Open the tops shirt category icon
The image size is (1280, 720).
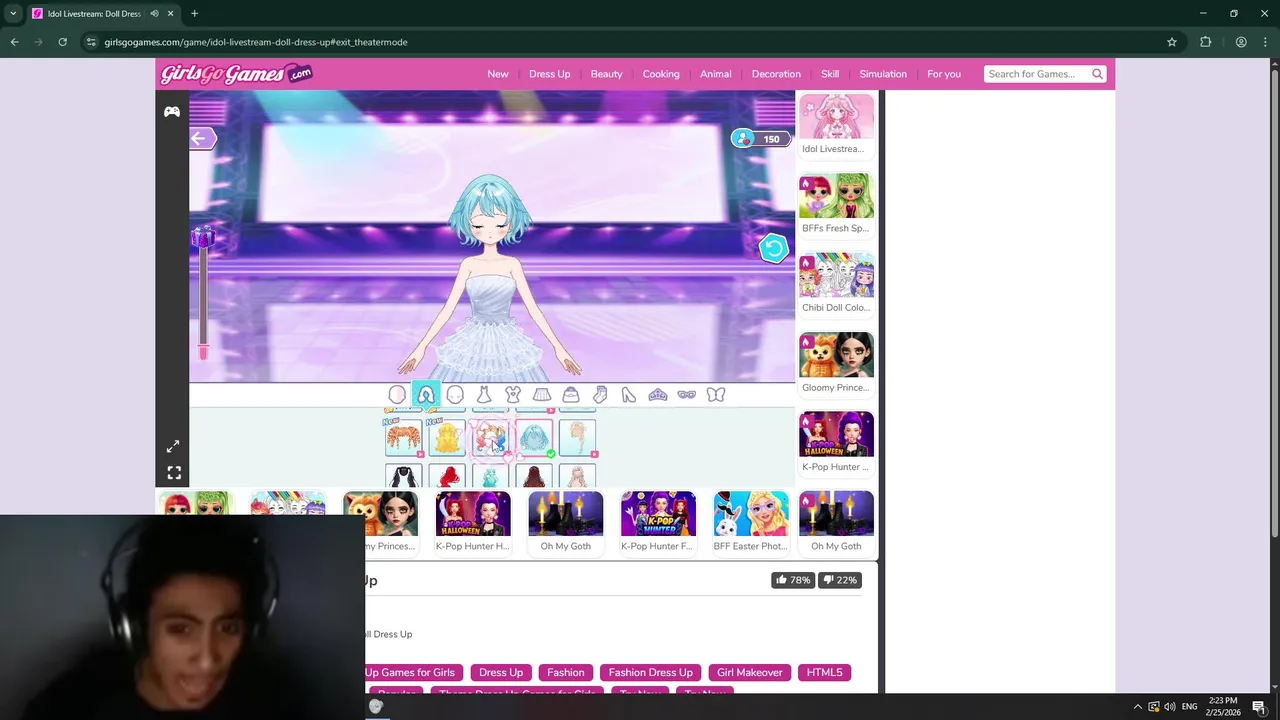tap(513, 395)
